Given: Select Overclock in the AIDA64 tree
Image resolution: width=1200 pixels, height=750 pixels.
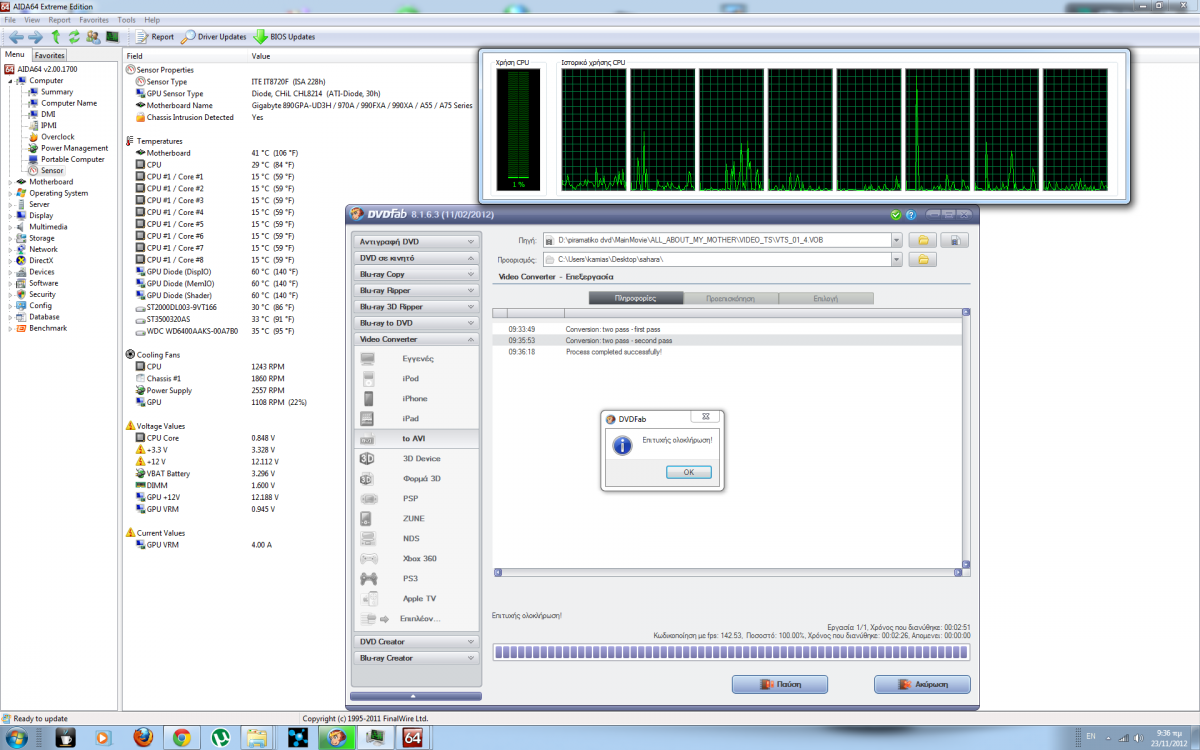Looking at the screenshot, I should (57, 137).
